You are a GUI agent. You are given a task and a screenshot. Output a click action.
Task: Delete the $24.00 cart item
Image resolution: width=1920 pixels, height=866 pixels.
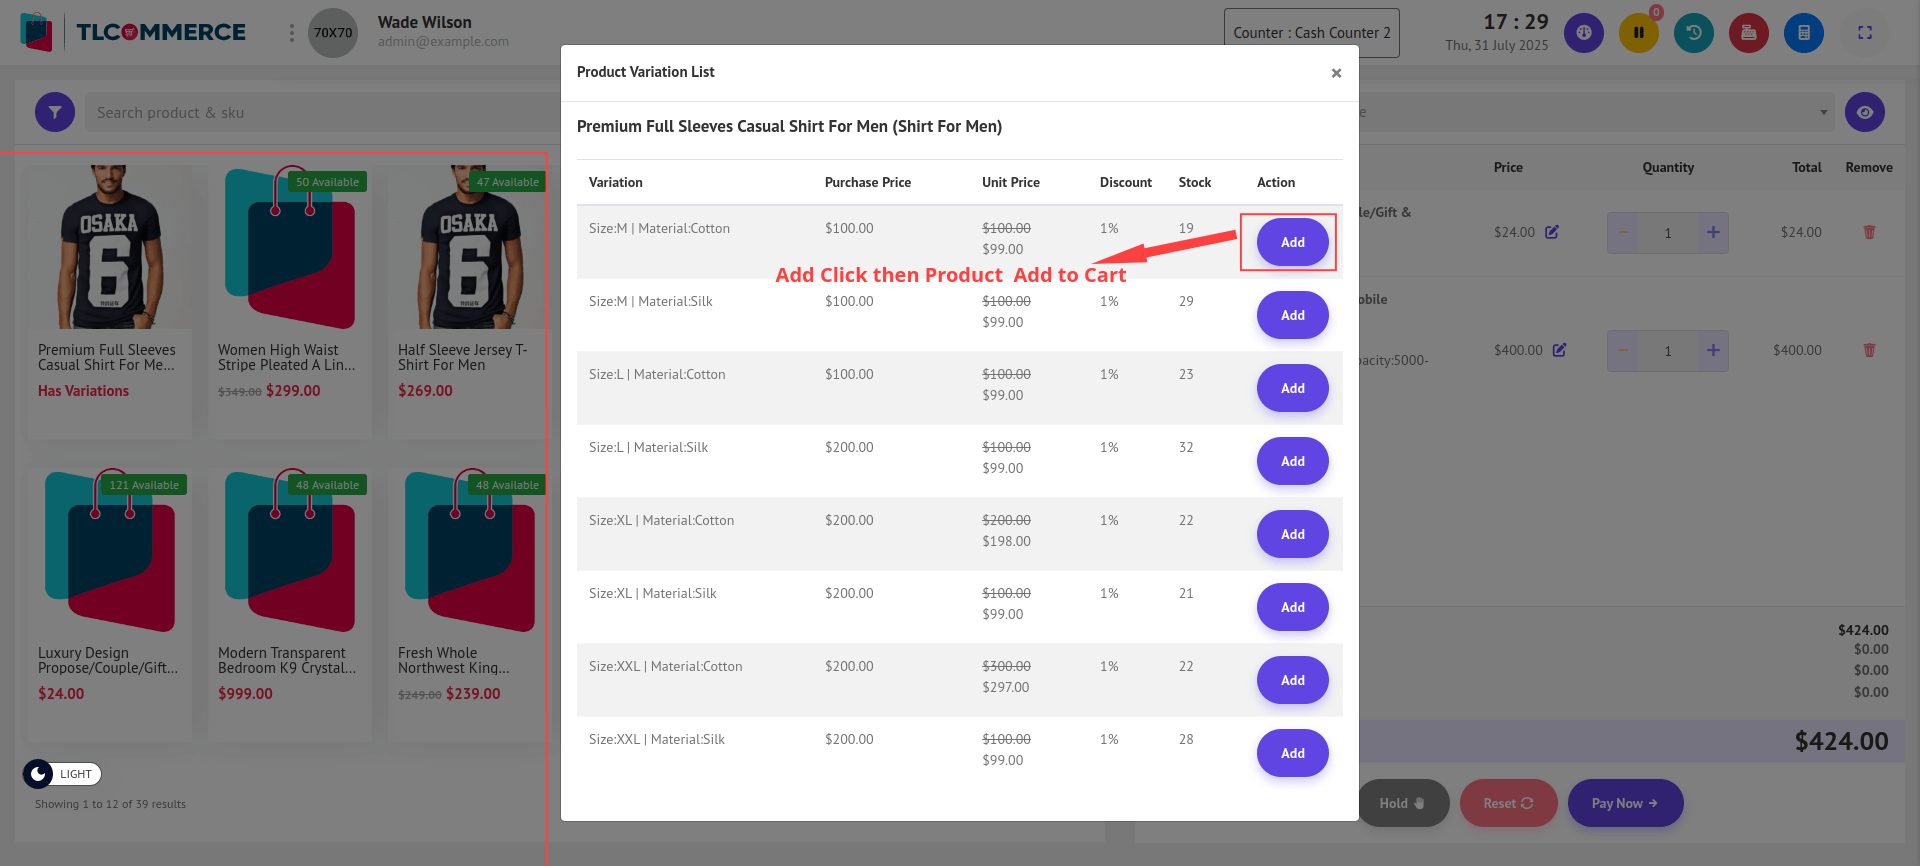1868,232
